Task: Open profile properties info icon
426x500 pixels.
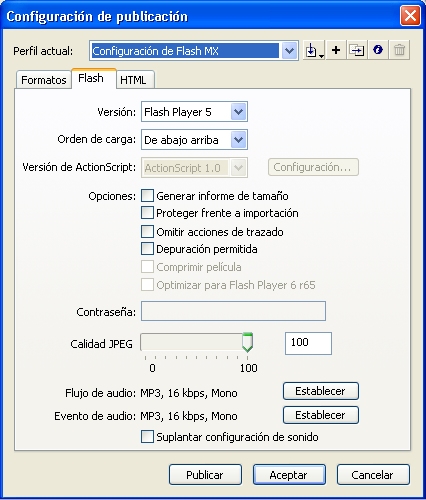Action: click(x=378, y=50)
